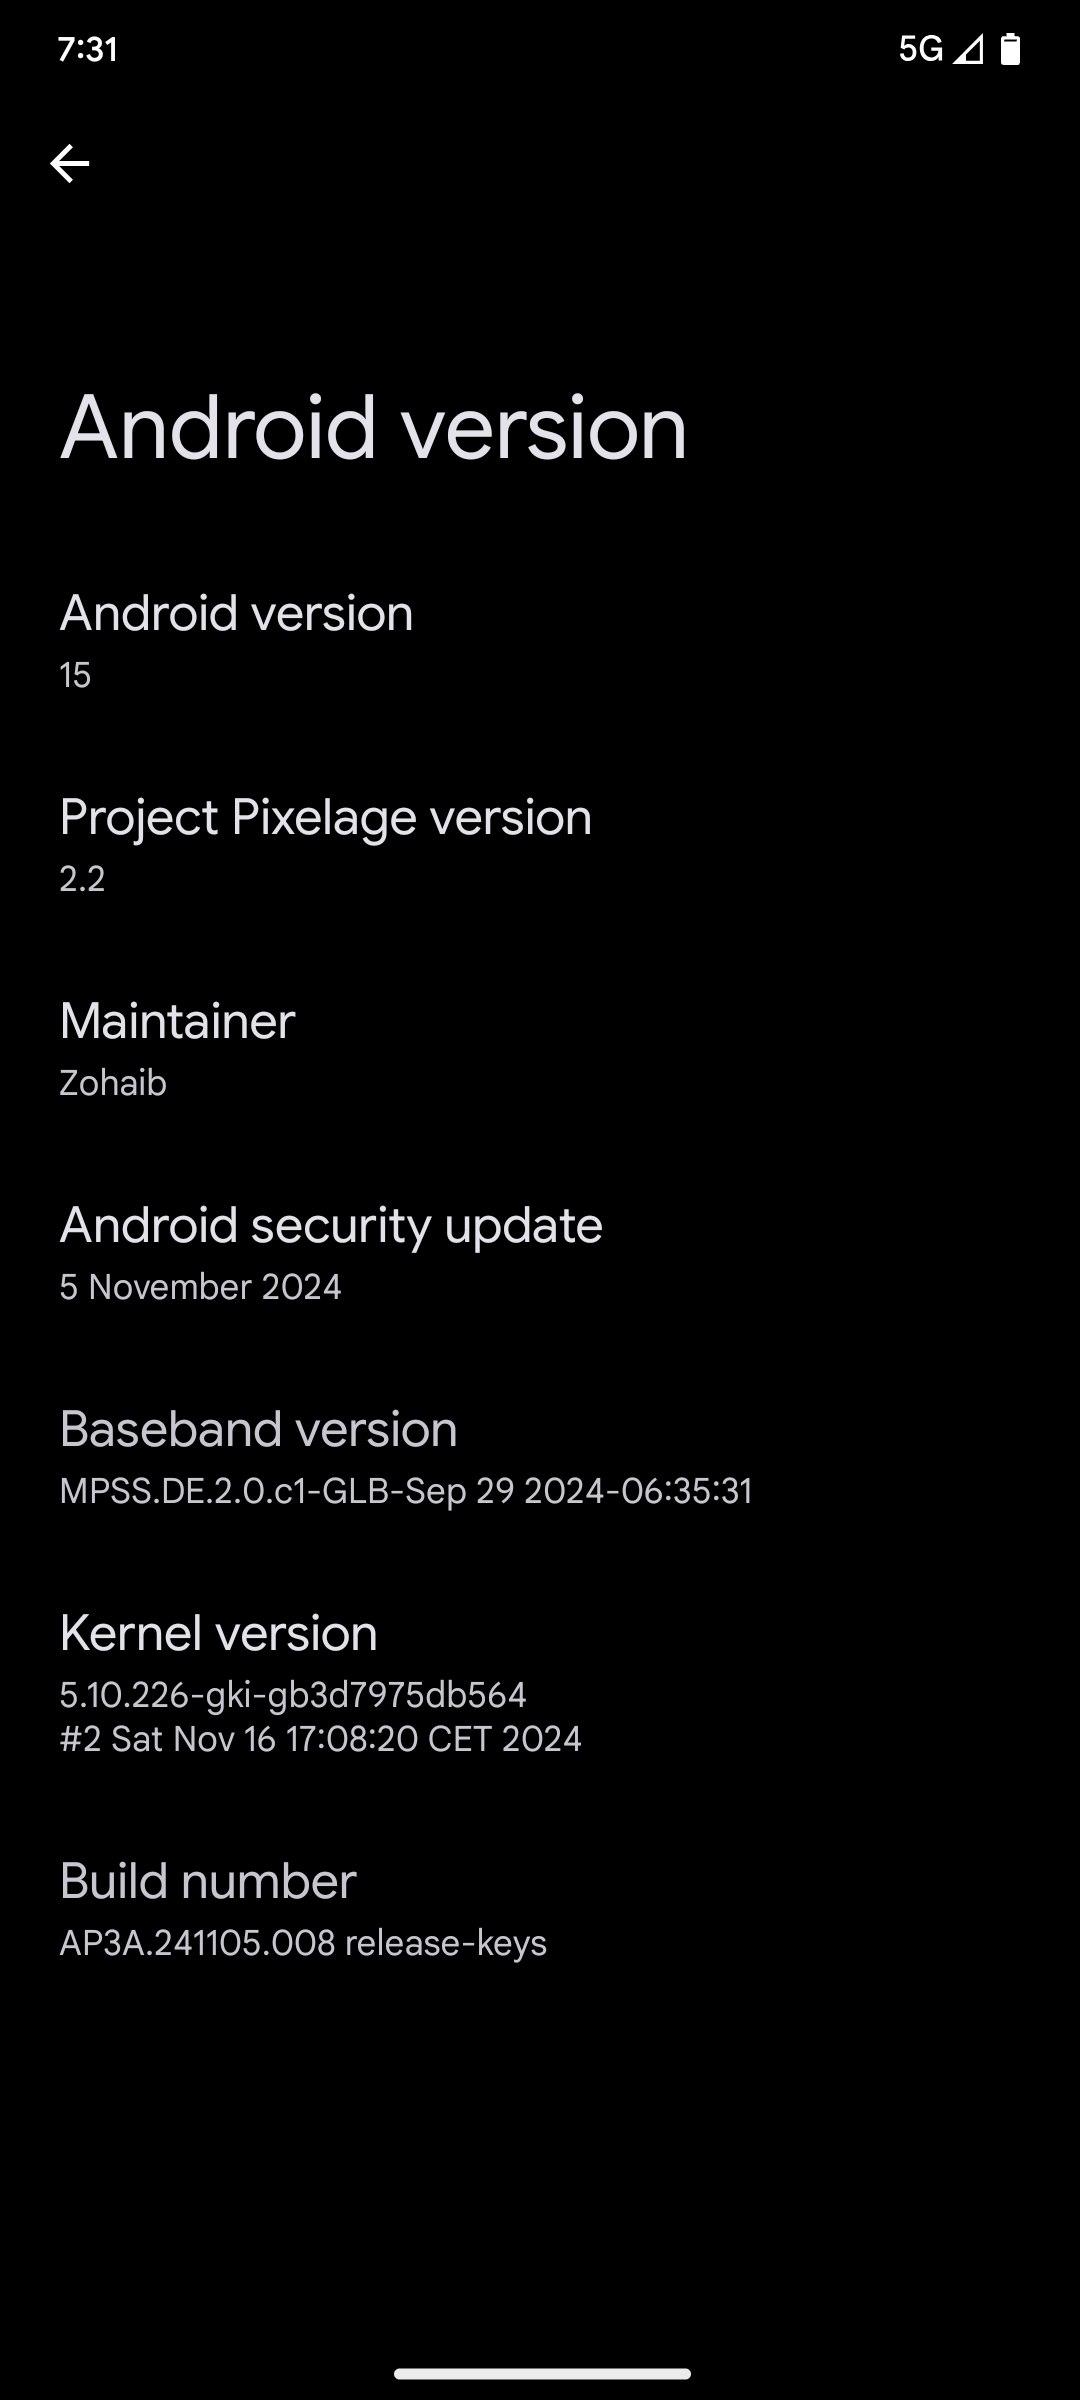Open the Android version 15 entry
This screenshot has height=2400, width=1080.
pos(540,642)
